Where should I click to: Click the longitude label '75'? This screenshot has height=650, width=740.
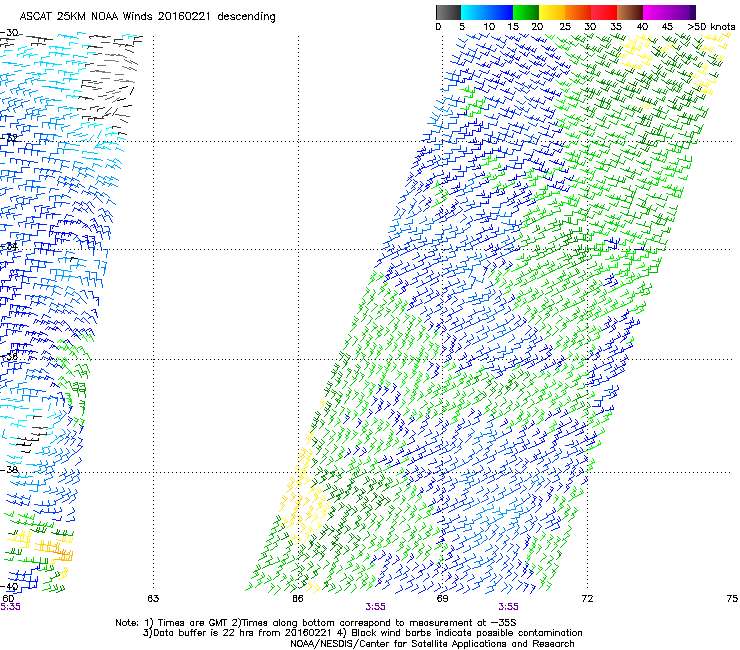click(x=732, y=599)
